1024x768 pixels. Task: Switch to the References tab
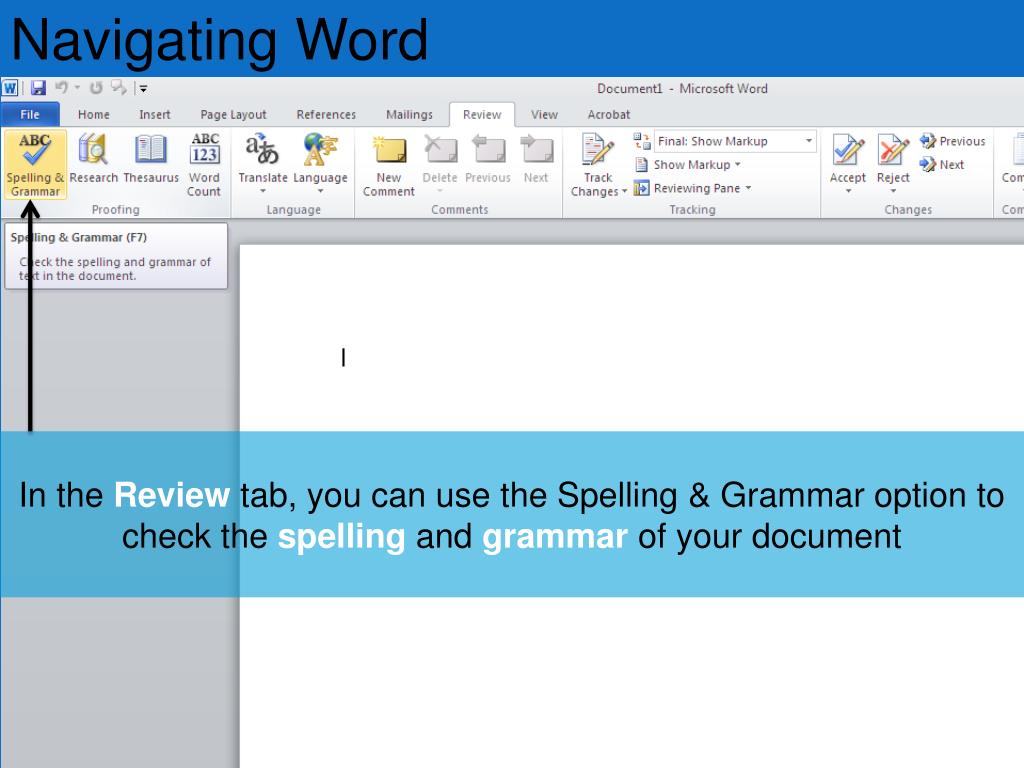pos(326,114)
